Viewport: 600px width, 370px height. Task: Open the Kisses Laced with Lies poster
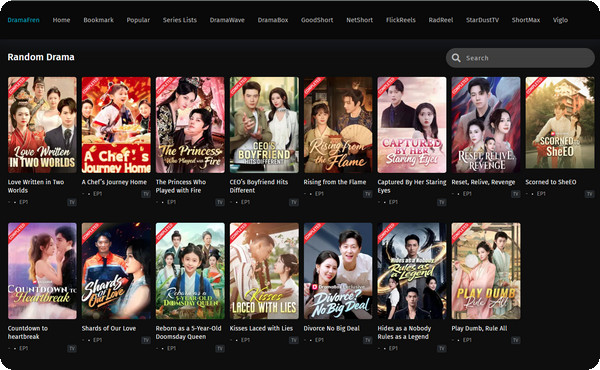click(x=264, y=271)
